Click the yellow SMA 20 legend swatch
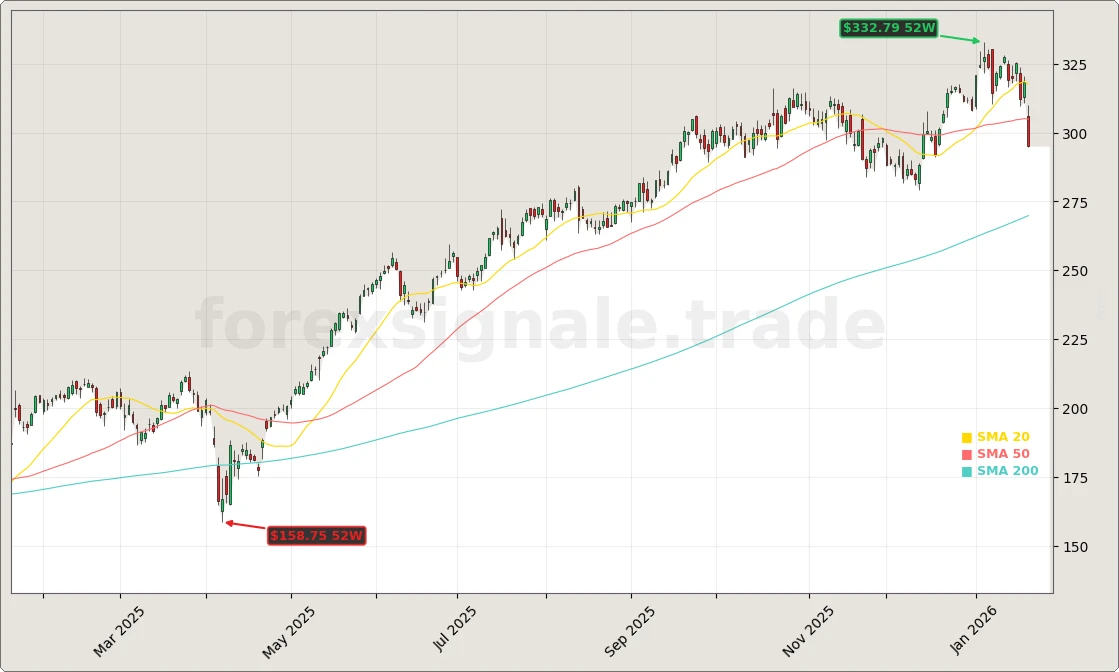Image resolution: width=1119 pixels, height=672 pixels. (966, 438)
